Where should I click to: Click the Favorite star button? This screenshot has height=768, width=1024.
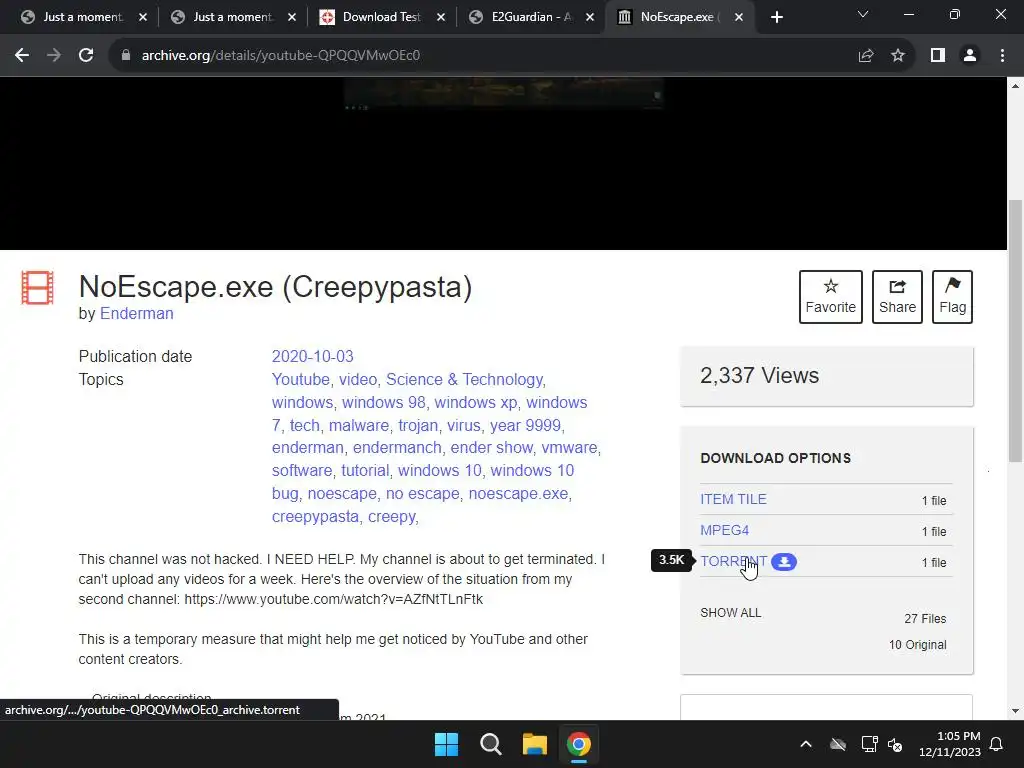pos(831,296)
